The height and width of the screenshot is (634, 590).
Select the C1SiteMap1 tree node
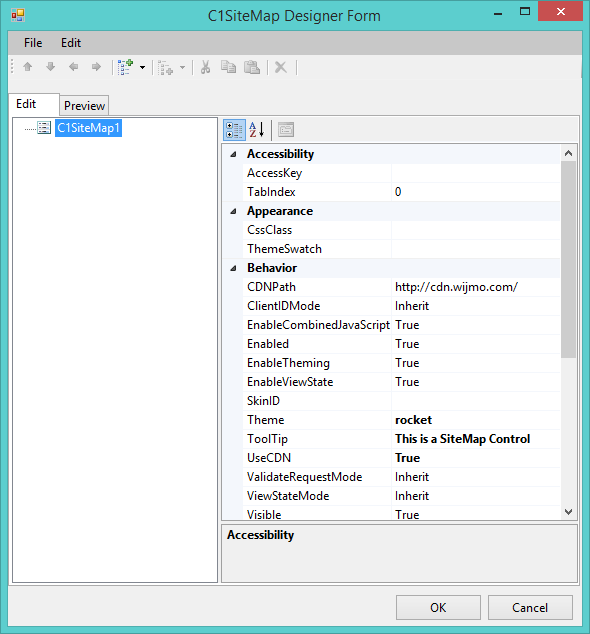coord(88,128)
